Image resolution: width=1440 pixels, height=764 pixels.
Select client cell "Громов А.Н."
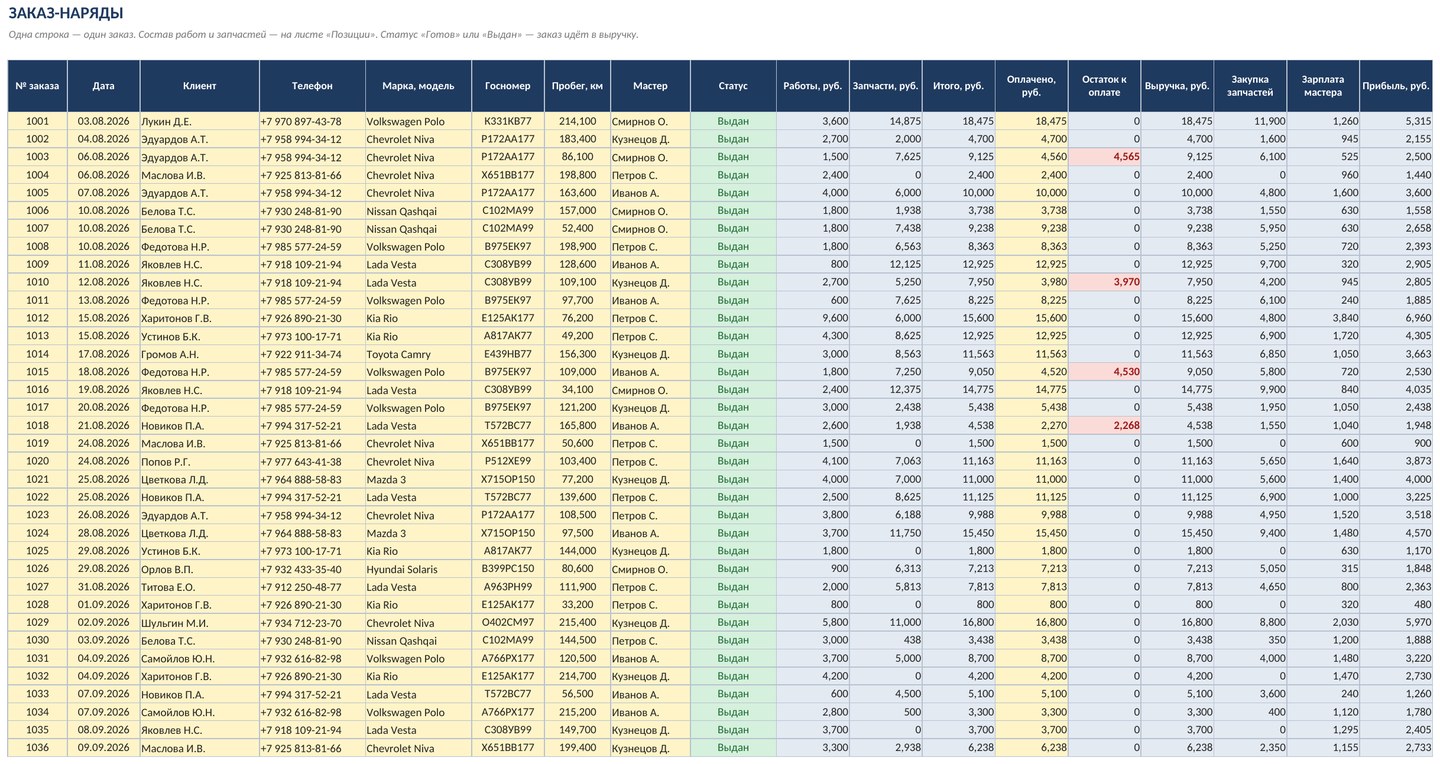click(x=199, y=354)
